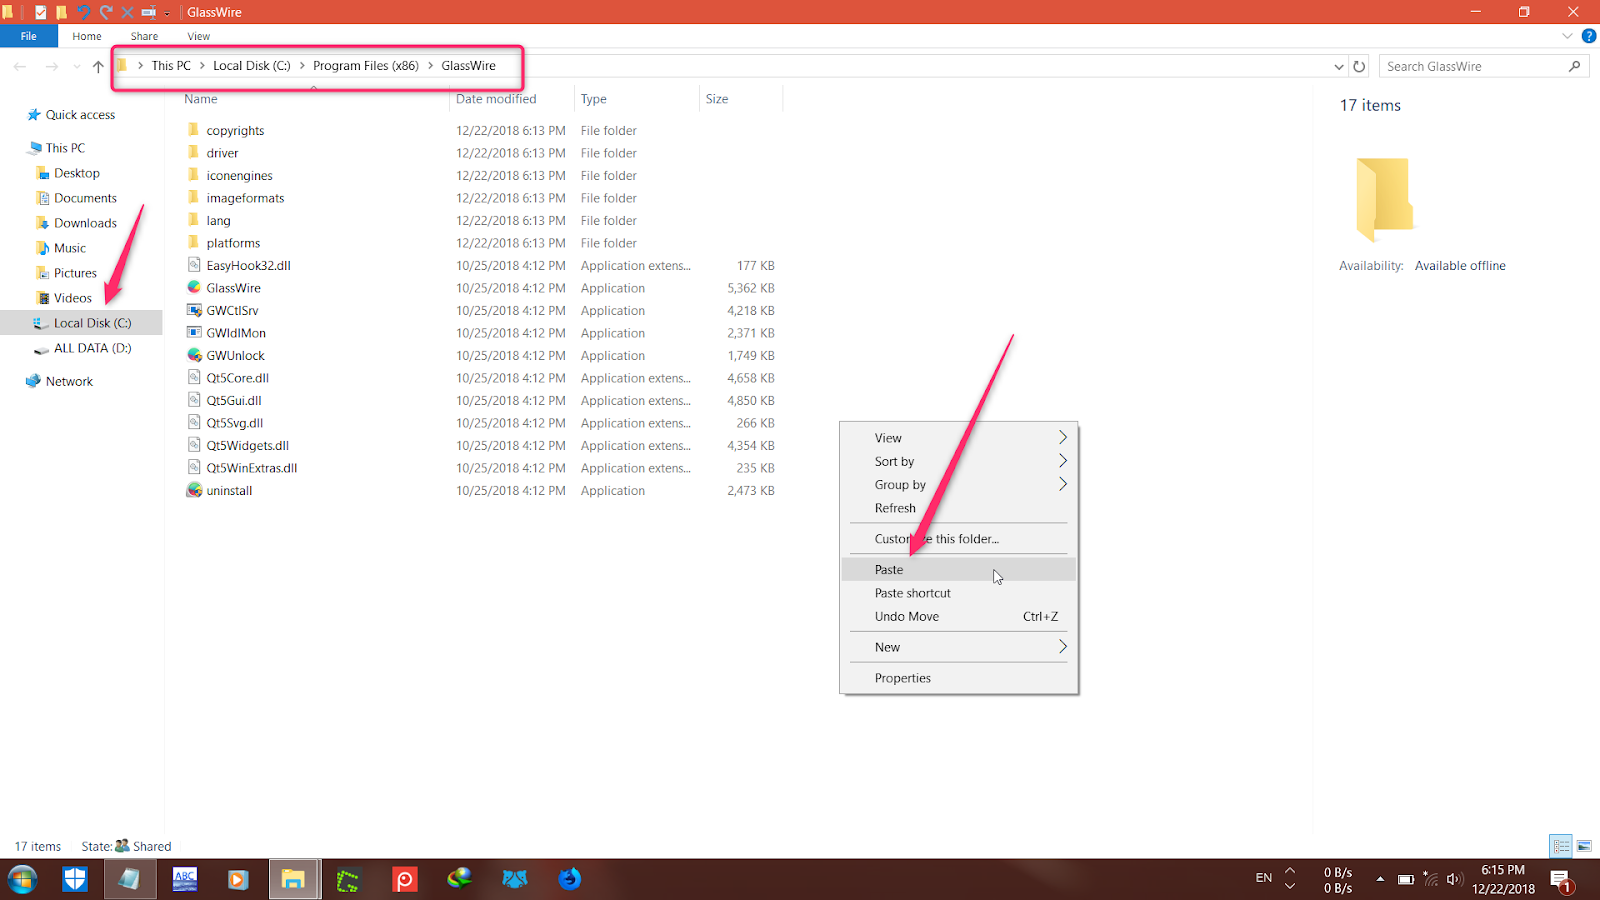Click the GWCtlSrv application file icon
The image size is (1600, 900).
(194, 311)
